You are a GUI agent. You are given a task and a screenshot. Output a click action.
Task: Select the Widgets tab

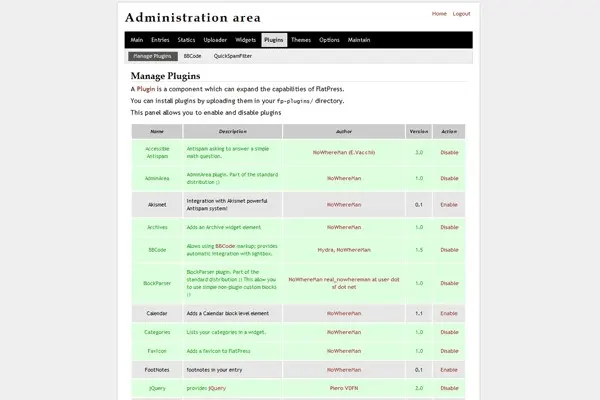point(245,40)
